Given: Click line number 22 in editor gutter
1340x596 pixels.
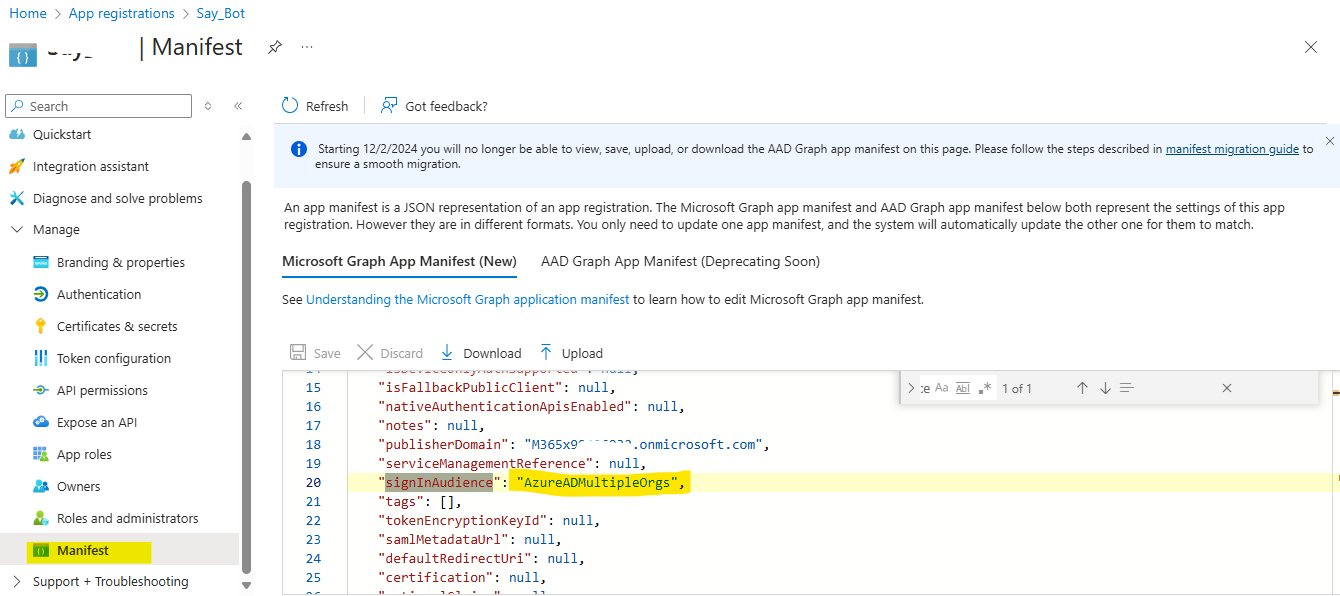Looking at the screenshot, I should tap(313, 521).
